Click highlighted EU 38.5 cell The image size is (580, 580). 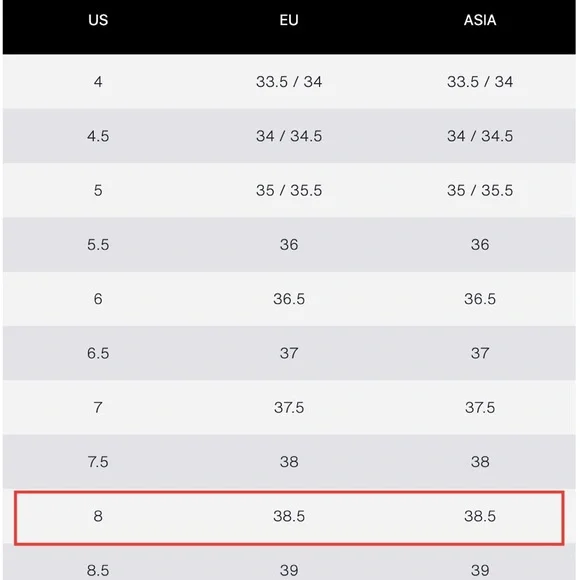coord(289,516)
